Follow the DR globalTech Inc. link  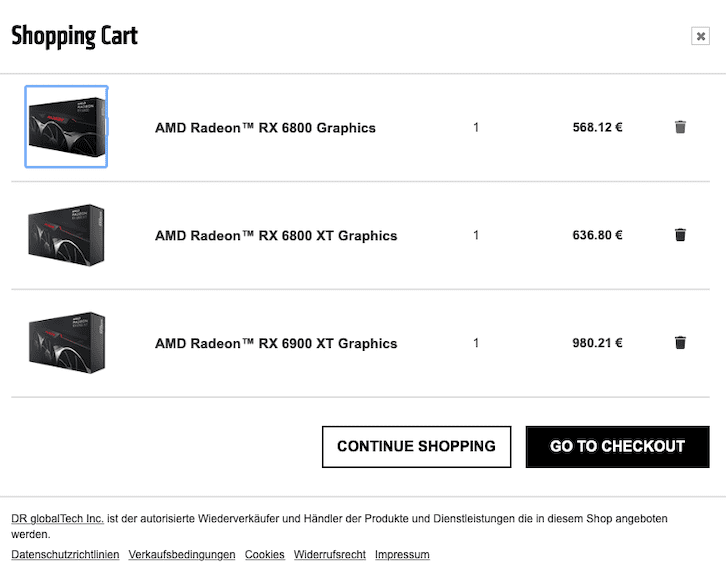click(57, 519)
